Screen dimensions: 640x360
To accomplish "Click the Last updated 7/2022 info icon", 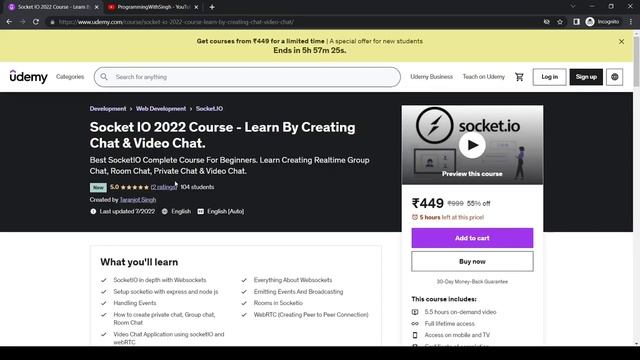I will pos(93,211).
